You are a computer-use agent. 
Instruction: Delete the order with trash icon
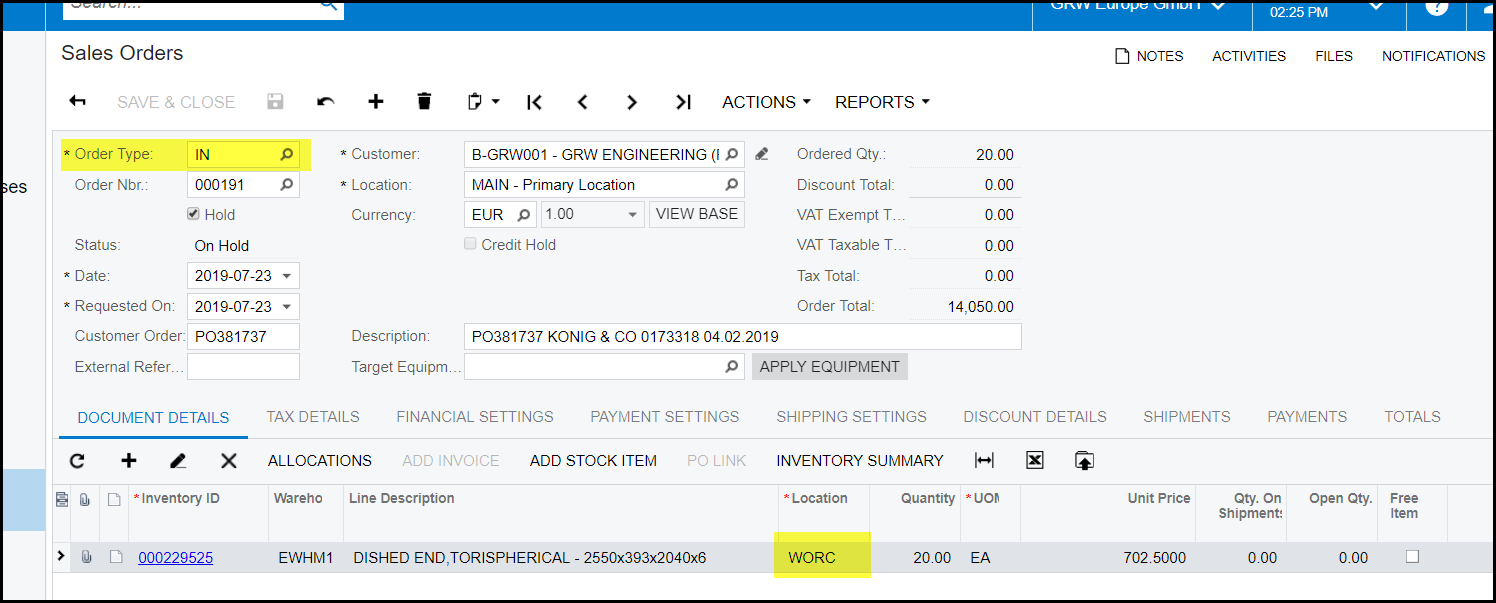[424, 102]
